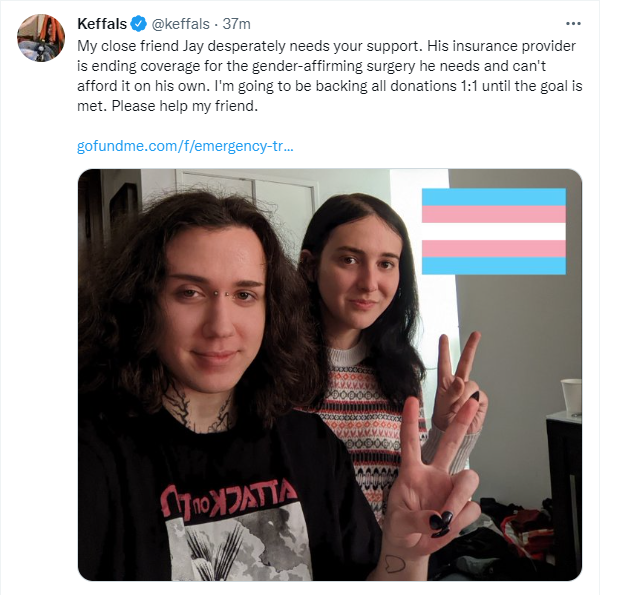Click the blue verified badge
This screenshot has height=595, width=623.
click(139, 24)
